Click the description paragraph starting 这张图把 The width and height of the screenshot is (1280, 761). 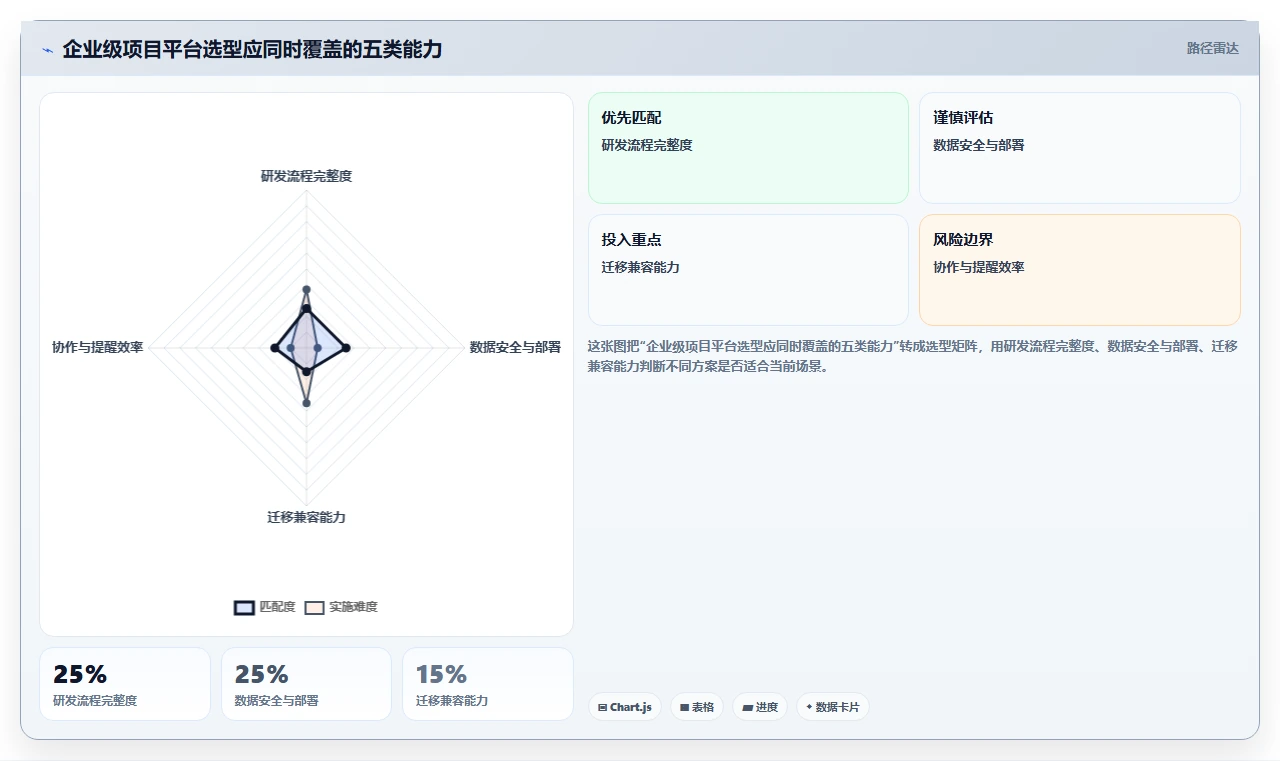(913, 356)
